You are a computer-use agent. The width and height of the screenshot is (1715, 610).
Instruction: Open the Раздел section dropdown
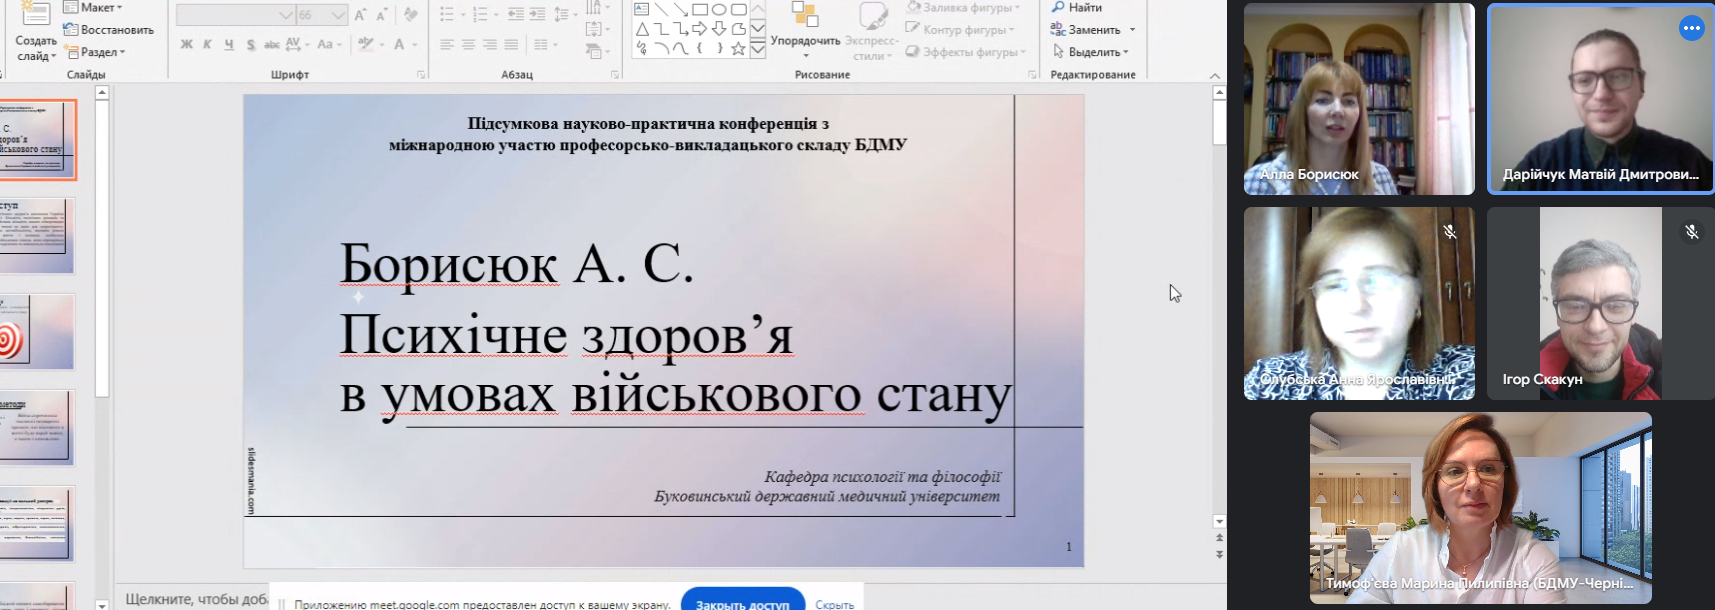point(95,52)
